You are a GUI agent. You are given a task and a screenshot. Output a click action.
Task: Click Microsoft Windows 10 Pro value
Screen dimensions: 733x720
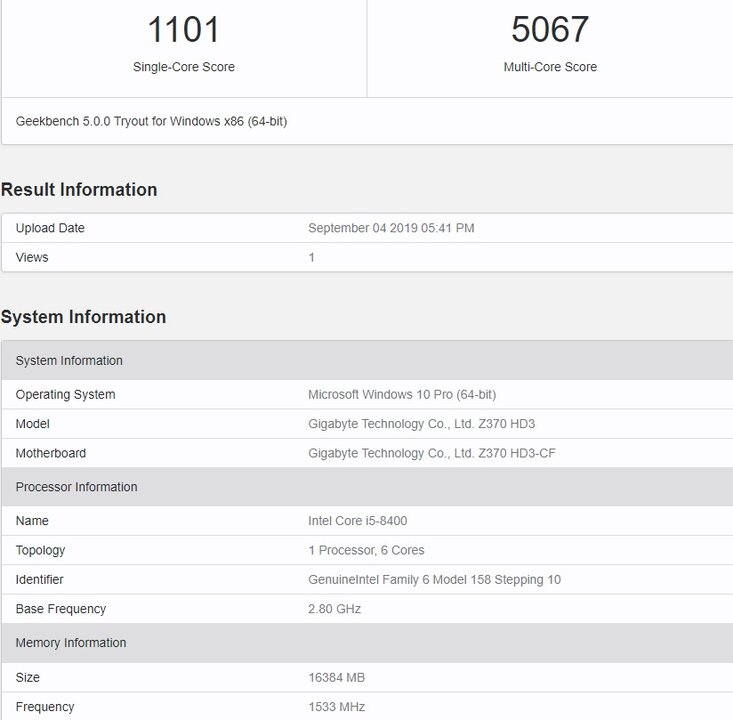(x=402, y=395)
